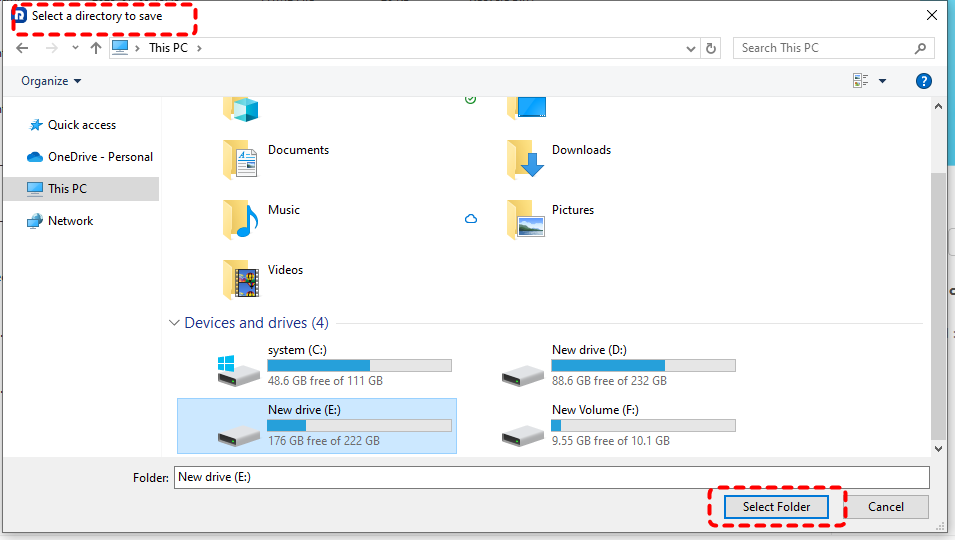This screenshot has height=540, width=955.
Task: Click the Forward navigation arrow
Action: click(52, 48)
